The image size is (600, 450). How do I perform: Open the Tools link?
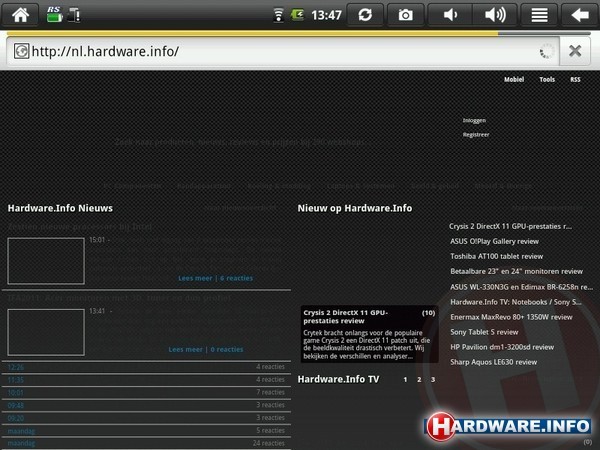click(x=547, y=80)
